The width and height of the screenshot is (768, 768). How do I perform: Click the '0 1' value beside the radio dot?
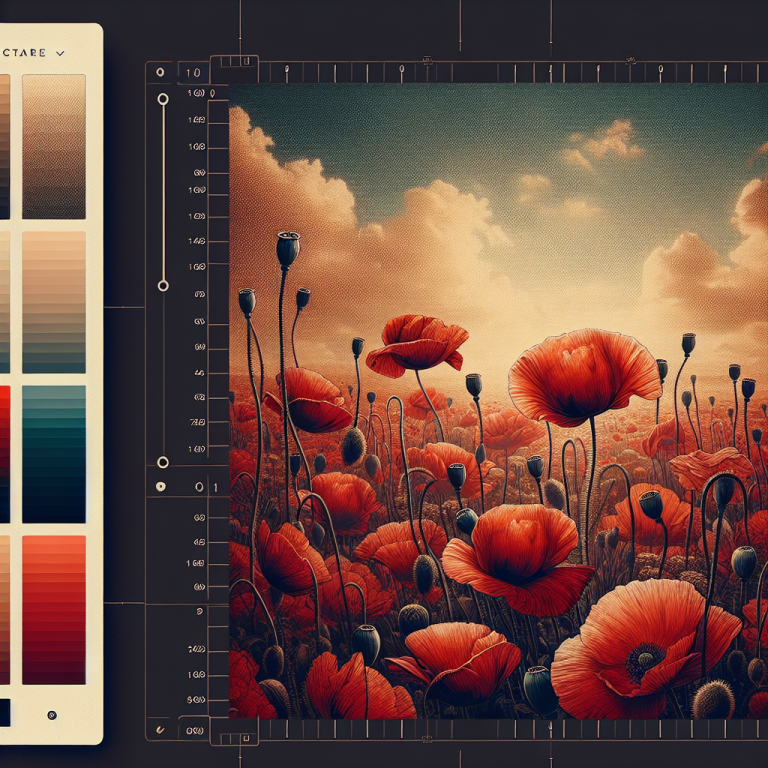205,487
